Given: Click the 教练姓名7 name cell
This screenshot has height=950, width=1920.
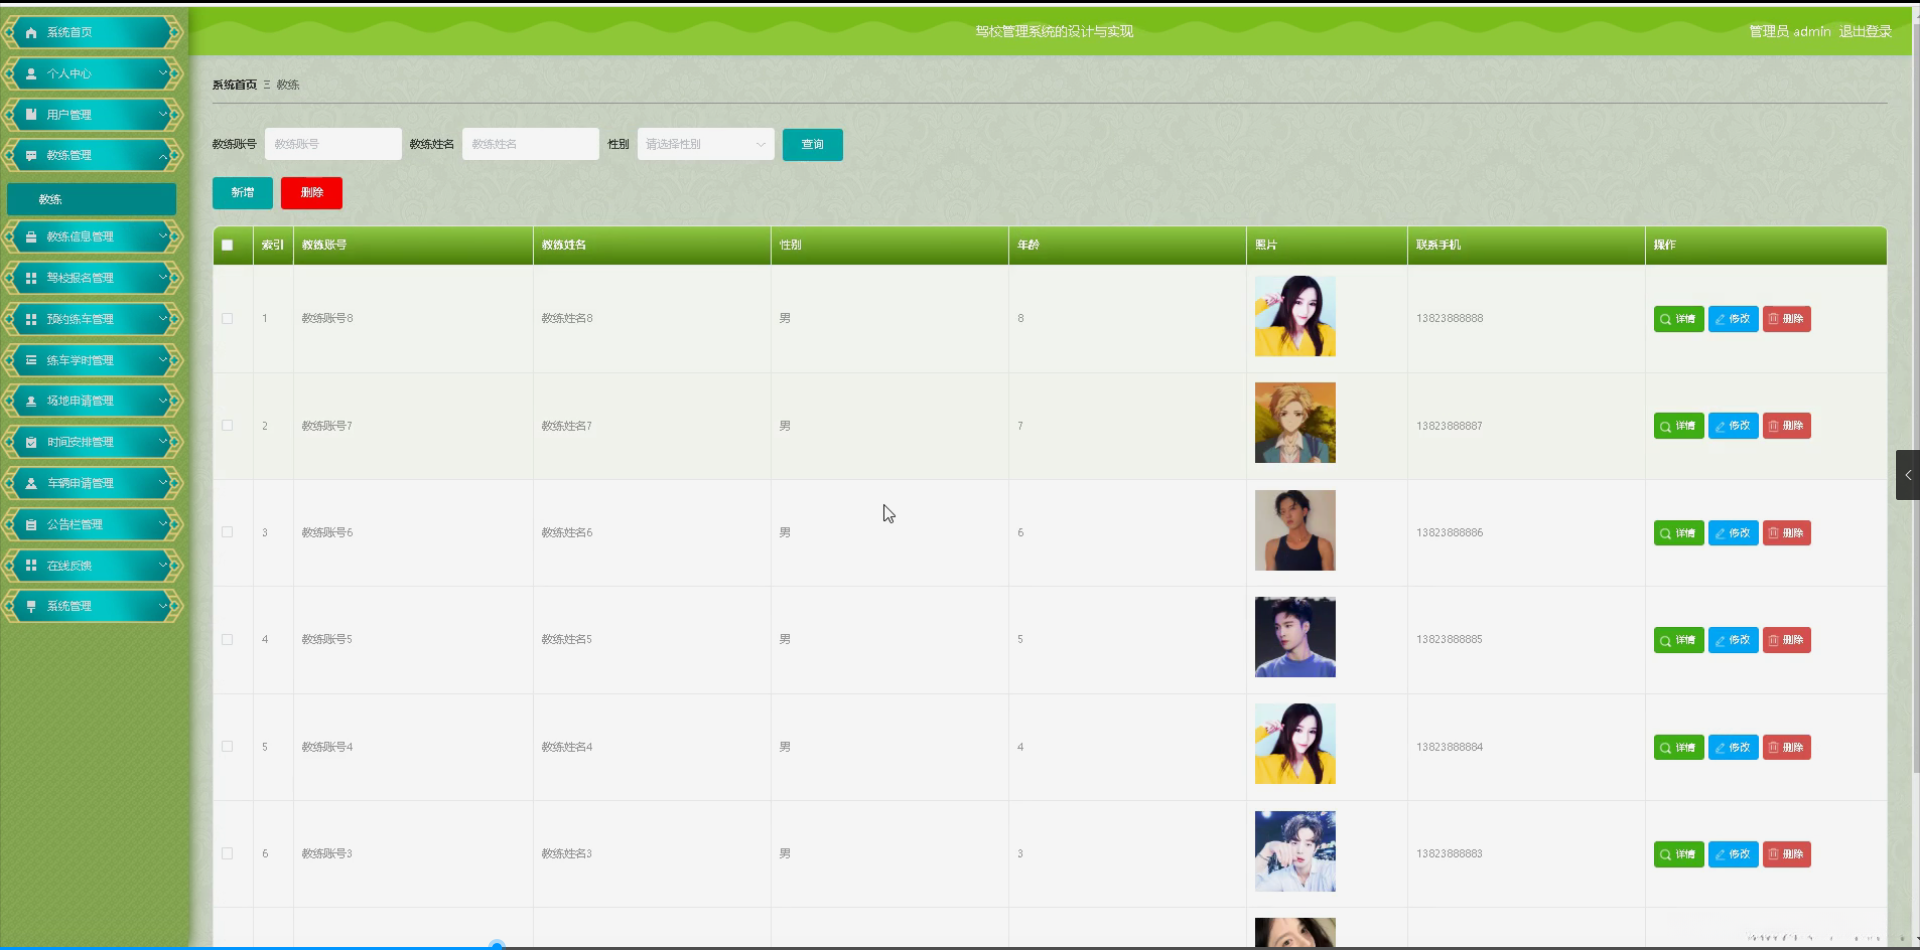Looking at the screenshot, I should [567, 426].
